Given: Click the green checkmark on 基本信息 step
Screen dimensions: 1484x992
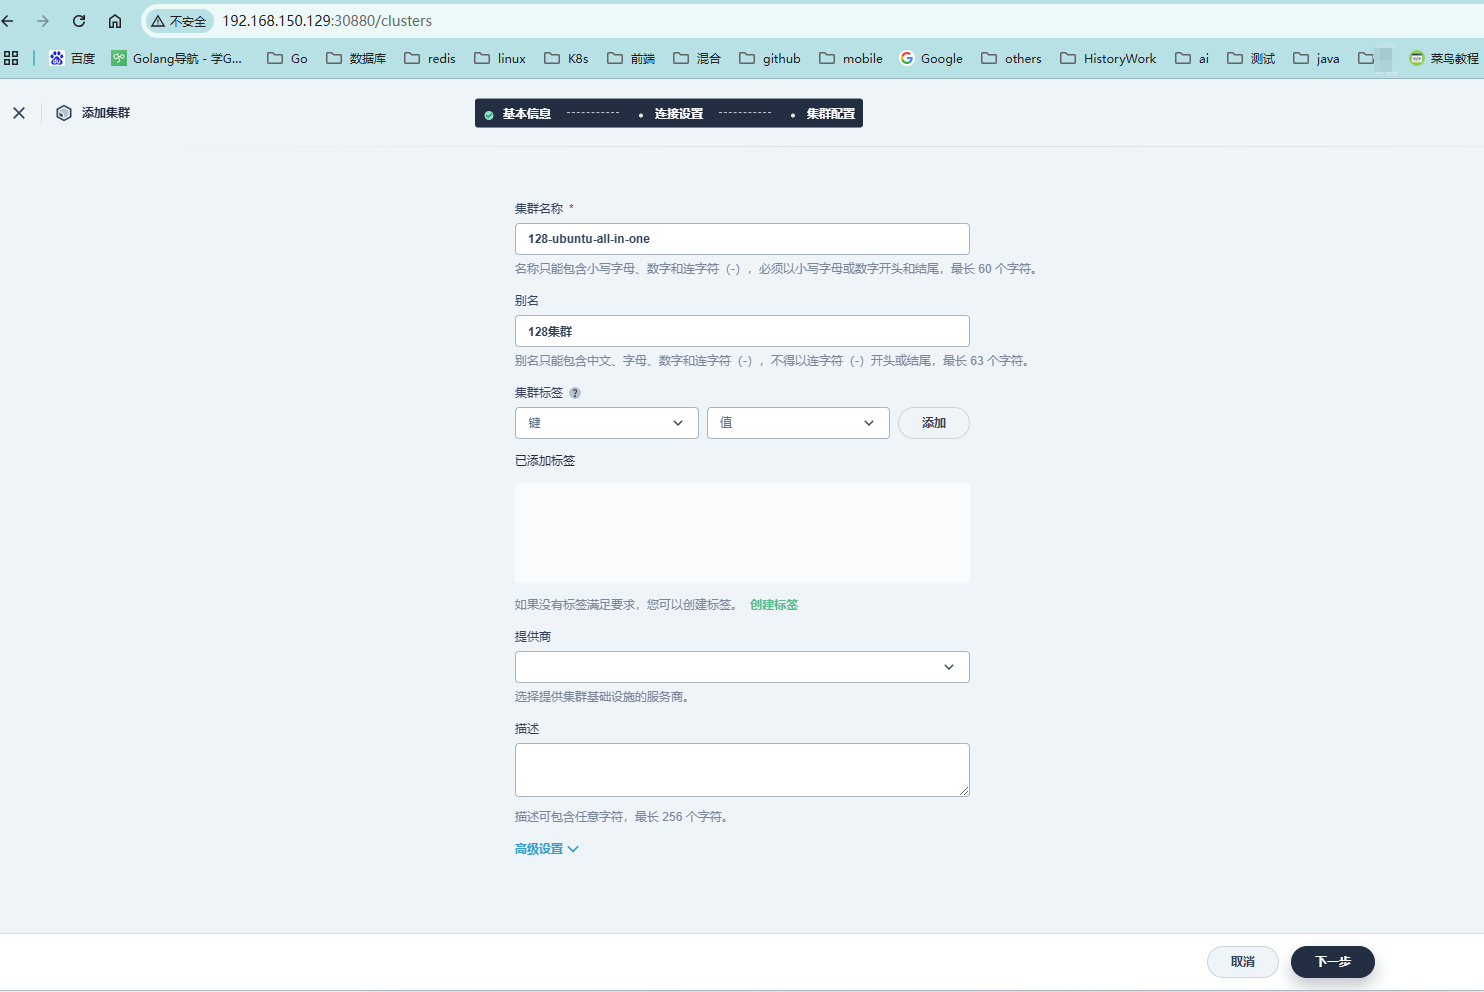Looking at the screenshot, I should pyautogui.click(x=489, y=115).
